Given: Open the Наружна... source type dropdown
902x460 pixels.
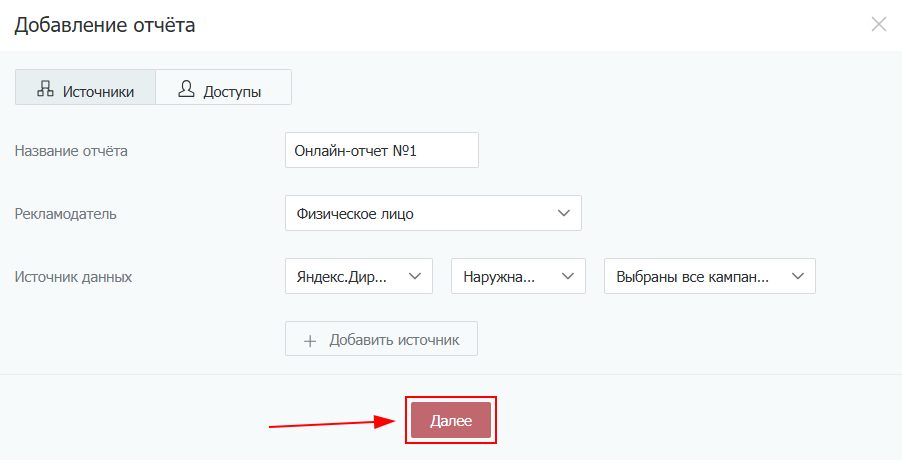Looking at the screenshot, I should click(x=517, y=276).
